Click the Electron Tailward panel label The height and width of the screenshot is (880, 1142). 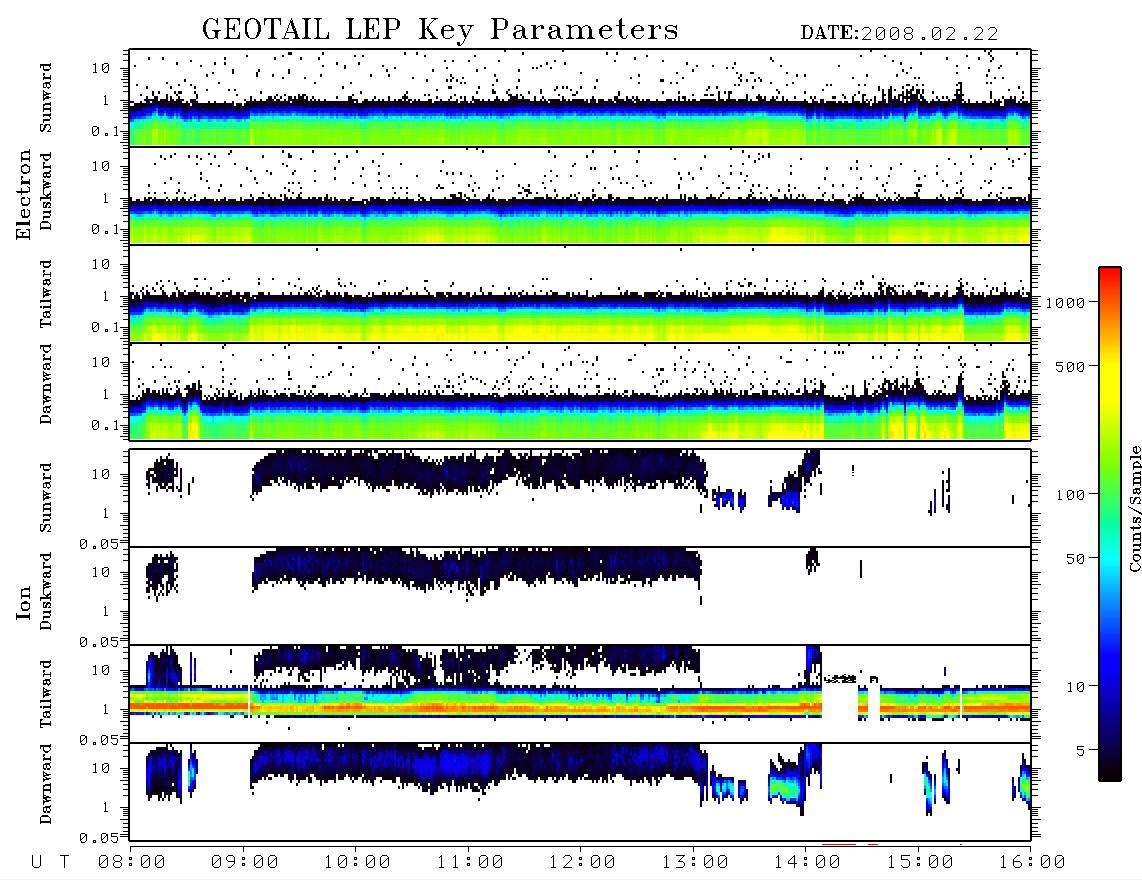tap(46, 293)
